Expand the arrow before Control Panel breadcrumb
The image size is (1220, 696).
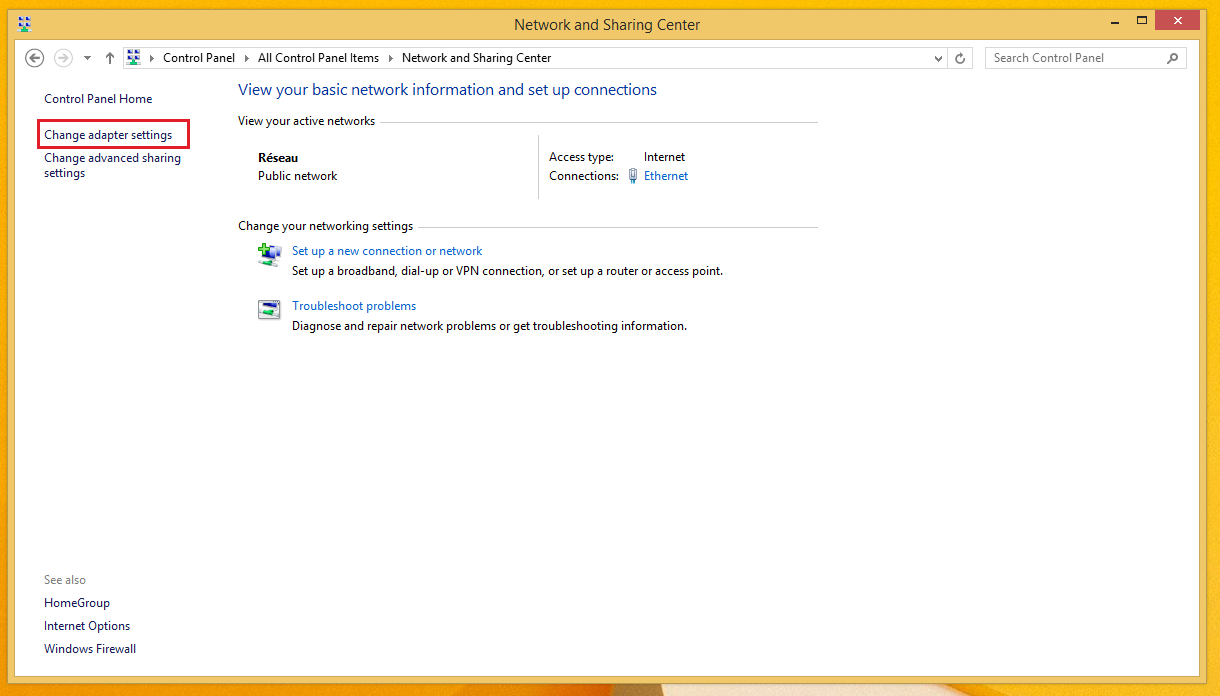(x=152, y=58)
